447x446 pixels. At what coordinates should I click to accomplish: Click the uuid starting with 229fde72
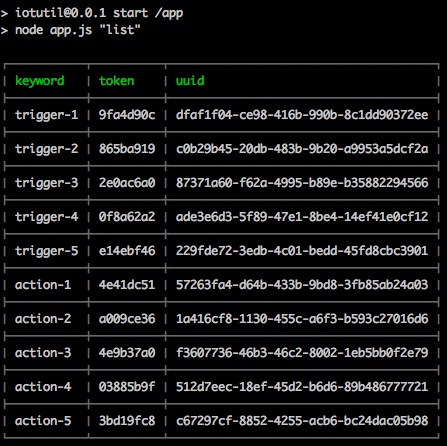302,251
